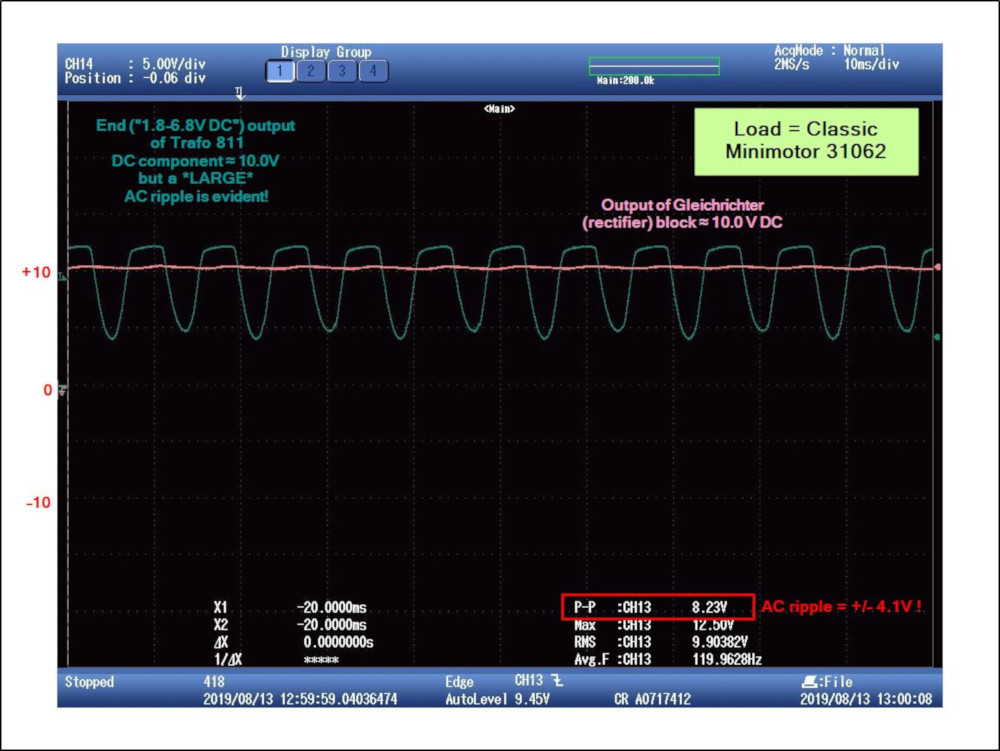Viewport: 1000px width, 751px height.
Task: Click the 10ms/div time base setting
Action: (870, 64)
